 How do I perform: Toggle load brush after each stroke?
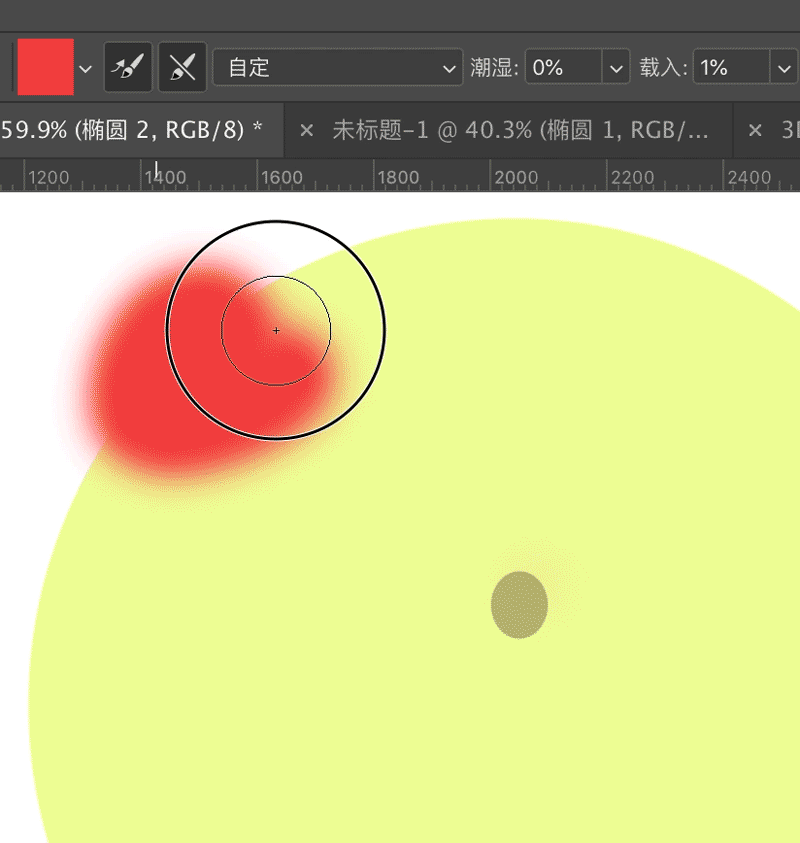[128, 67]
